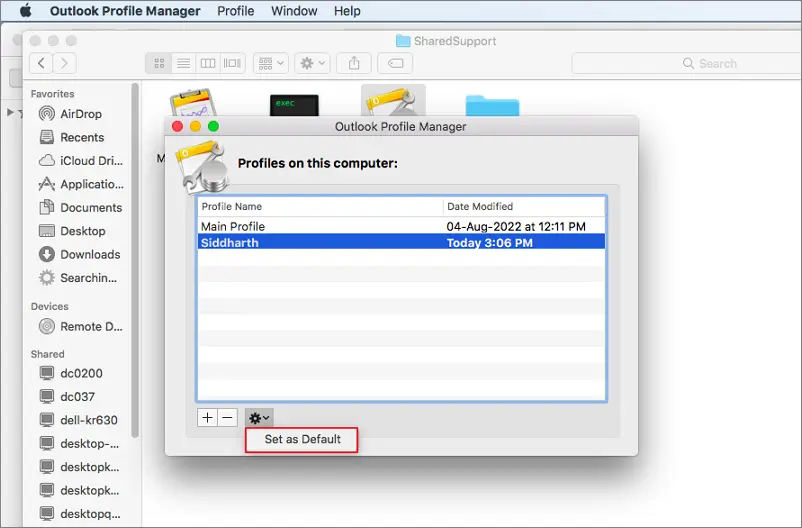
Task: Remove the selected profile with the minus button
Action: tap(228, 417)
